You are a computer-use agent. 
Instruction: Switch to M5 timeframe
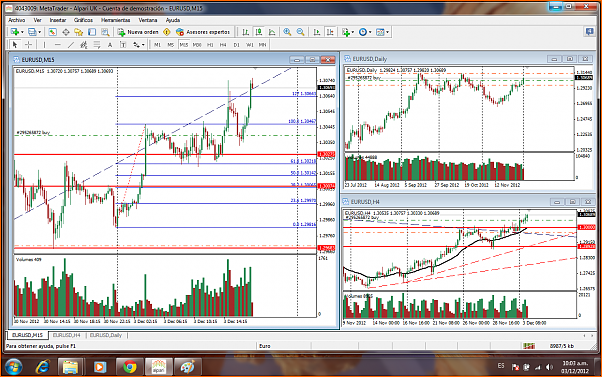pos(170,45)
